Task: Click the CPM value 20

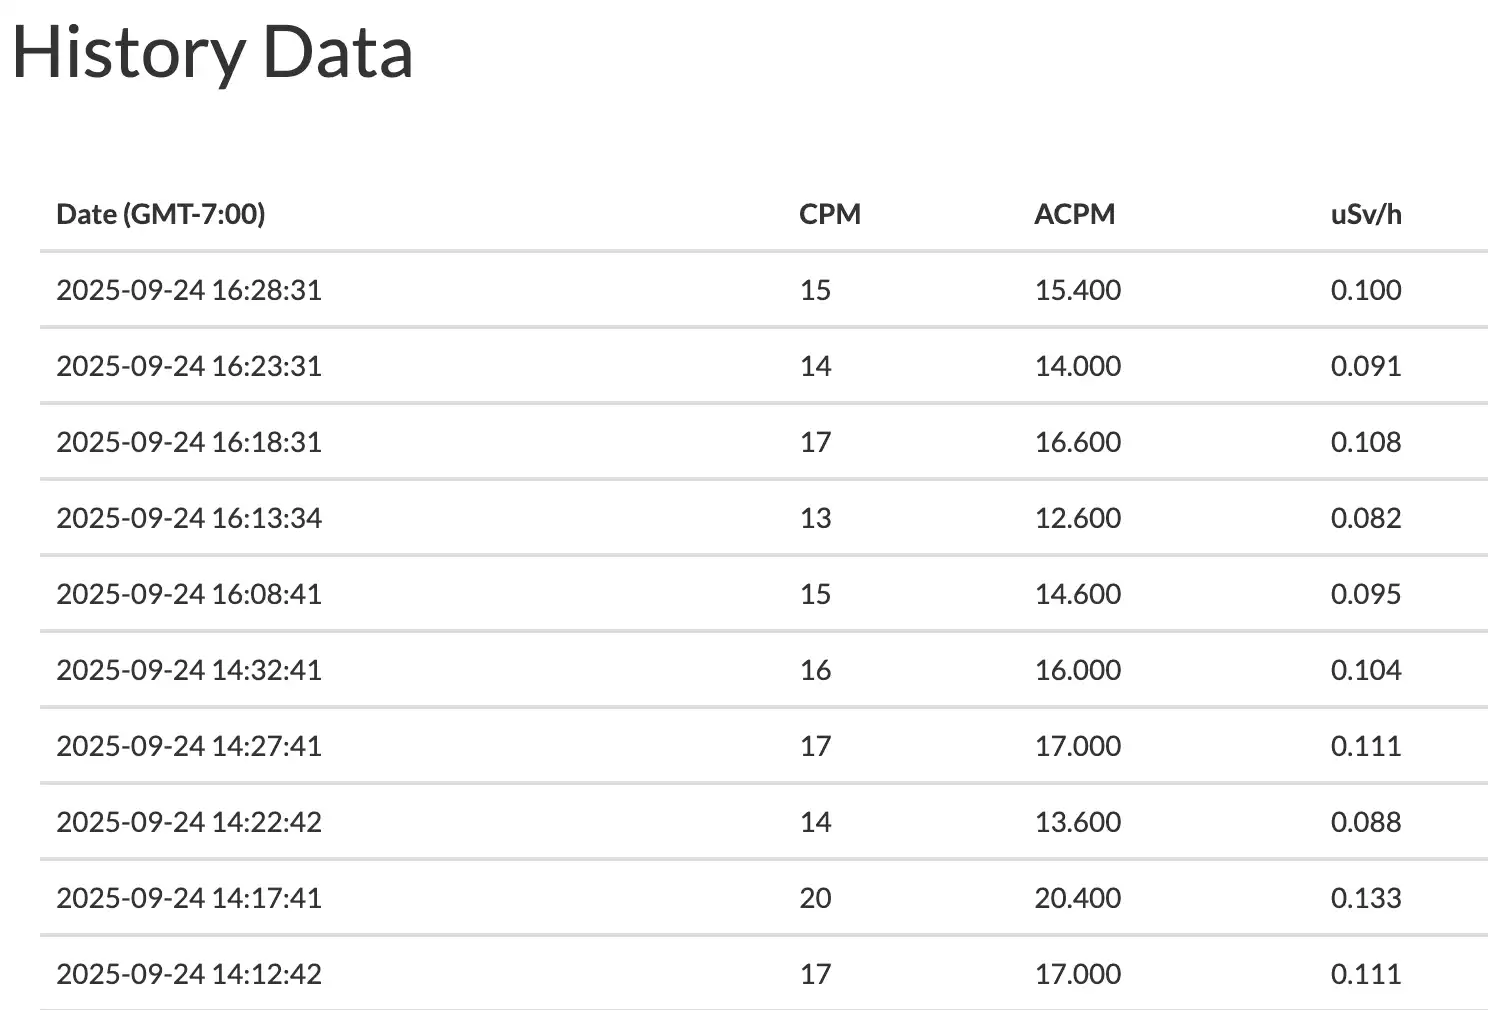Action: coord(815,898)
